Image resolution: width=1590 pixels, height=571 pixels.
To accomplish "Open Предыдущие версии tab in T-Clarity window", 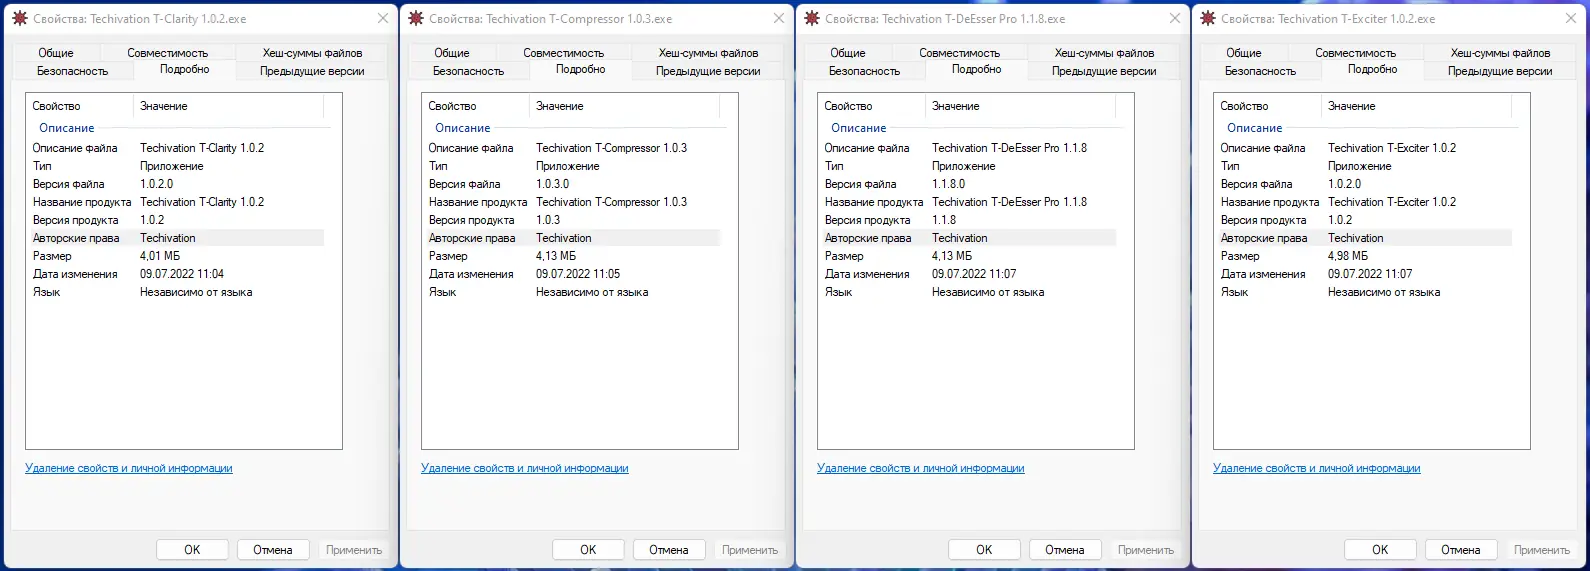I will coord(312,71).
